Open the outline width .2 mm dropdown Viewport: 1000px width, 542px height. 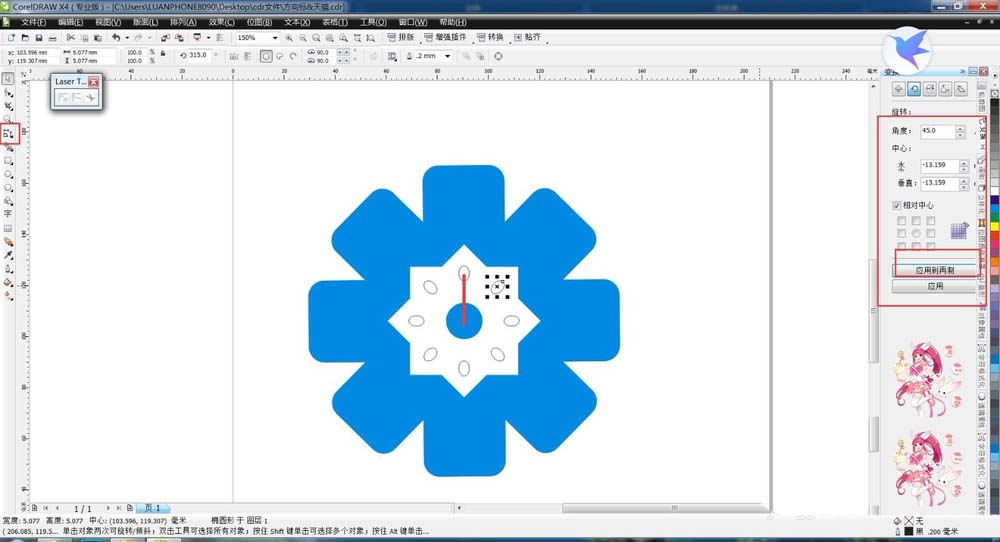tap(448, 56)
